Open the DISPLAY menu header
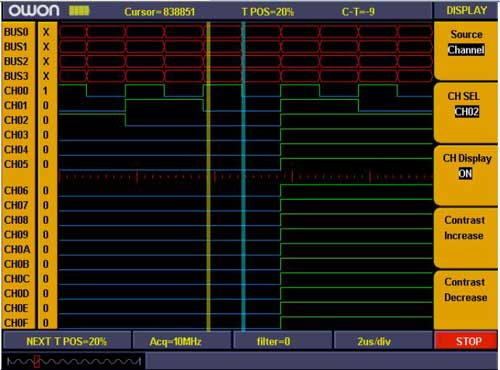This screenshot has height=370, width=500. (466, 11)
